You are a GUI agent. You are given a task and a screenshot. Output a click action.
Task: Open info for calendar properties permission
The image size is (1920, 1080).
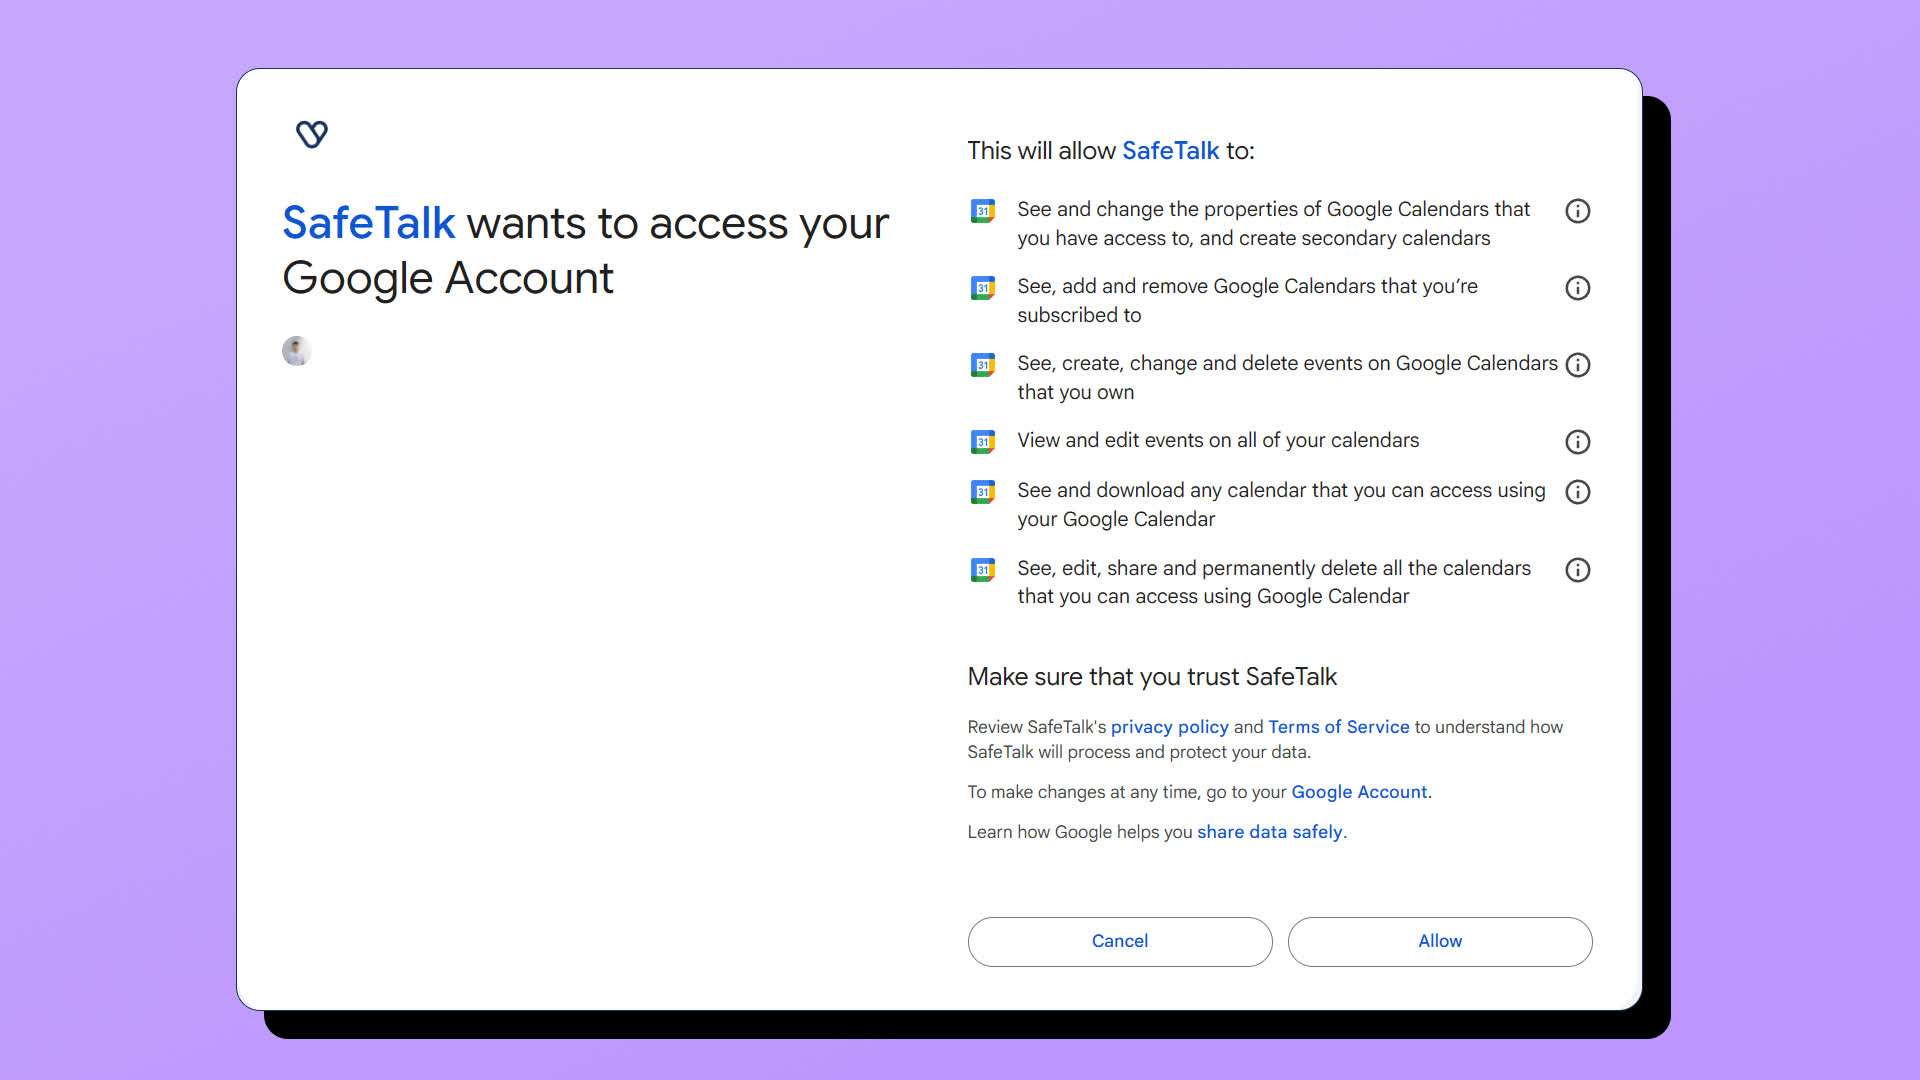[1577, 211]
